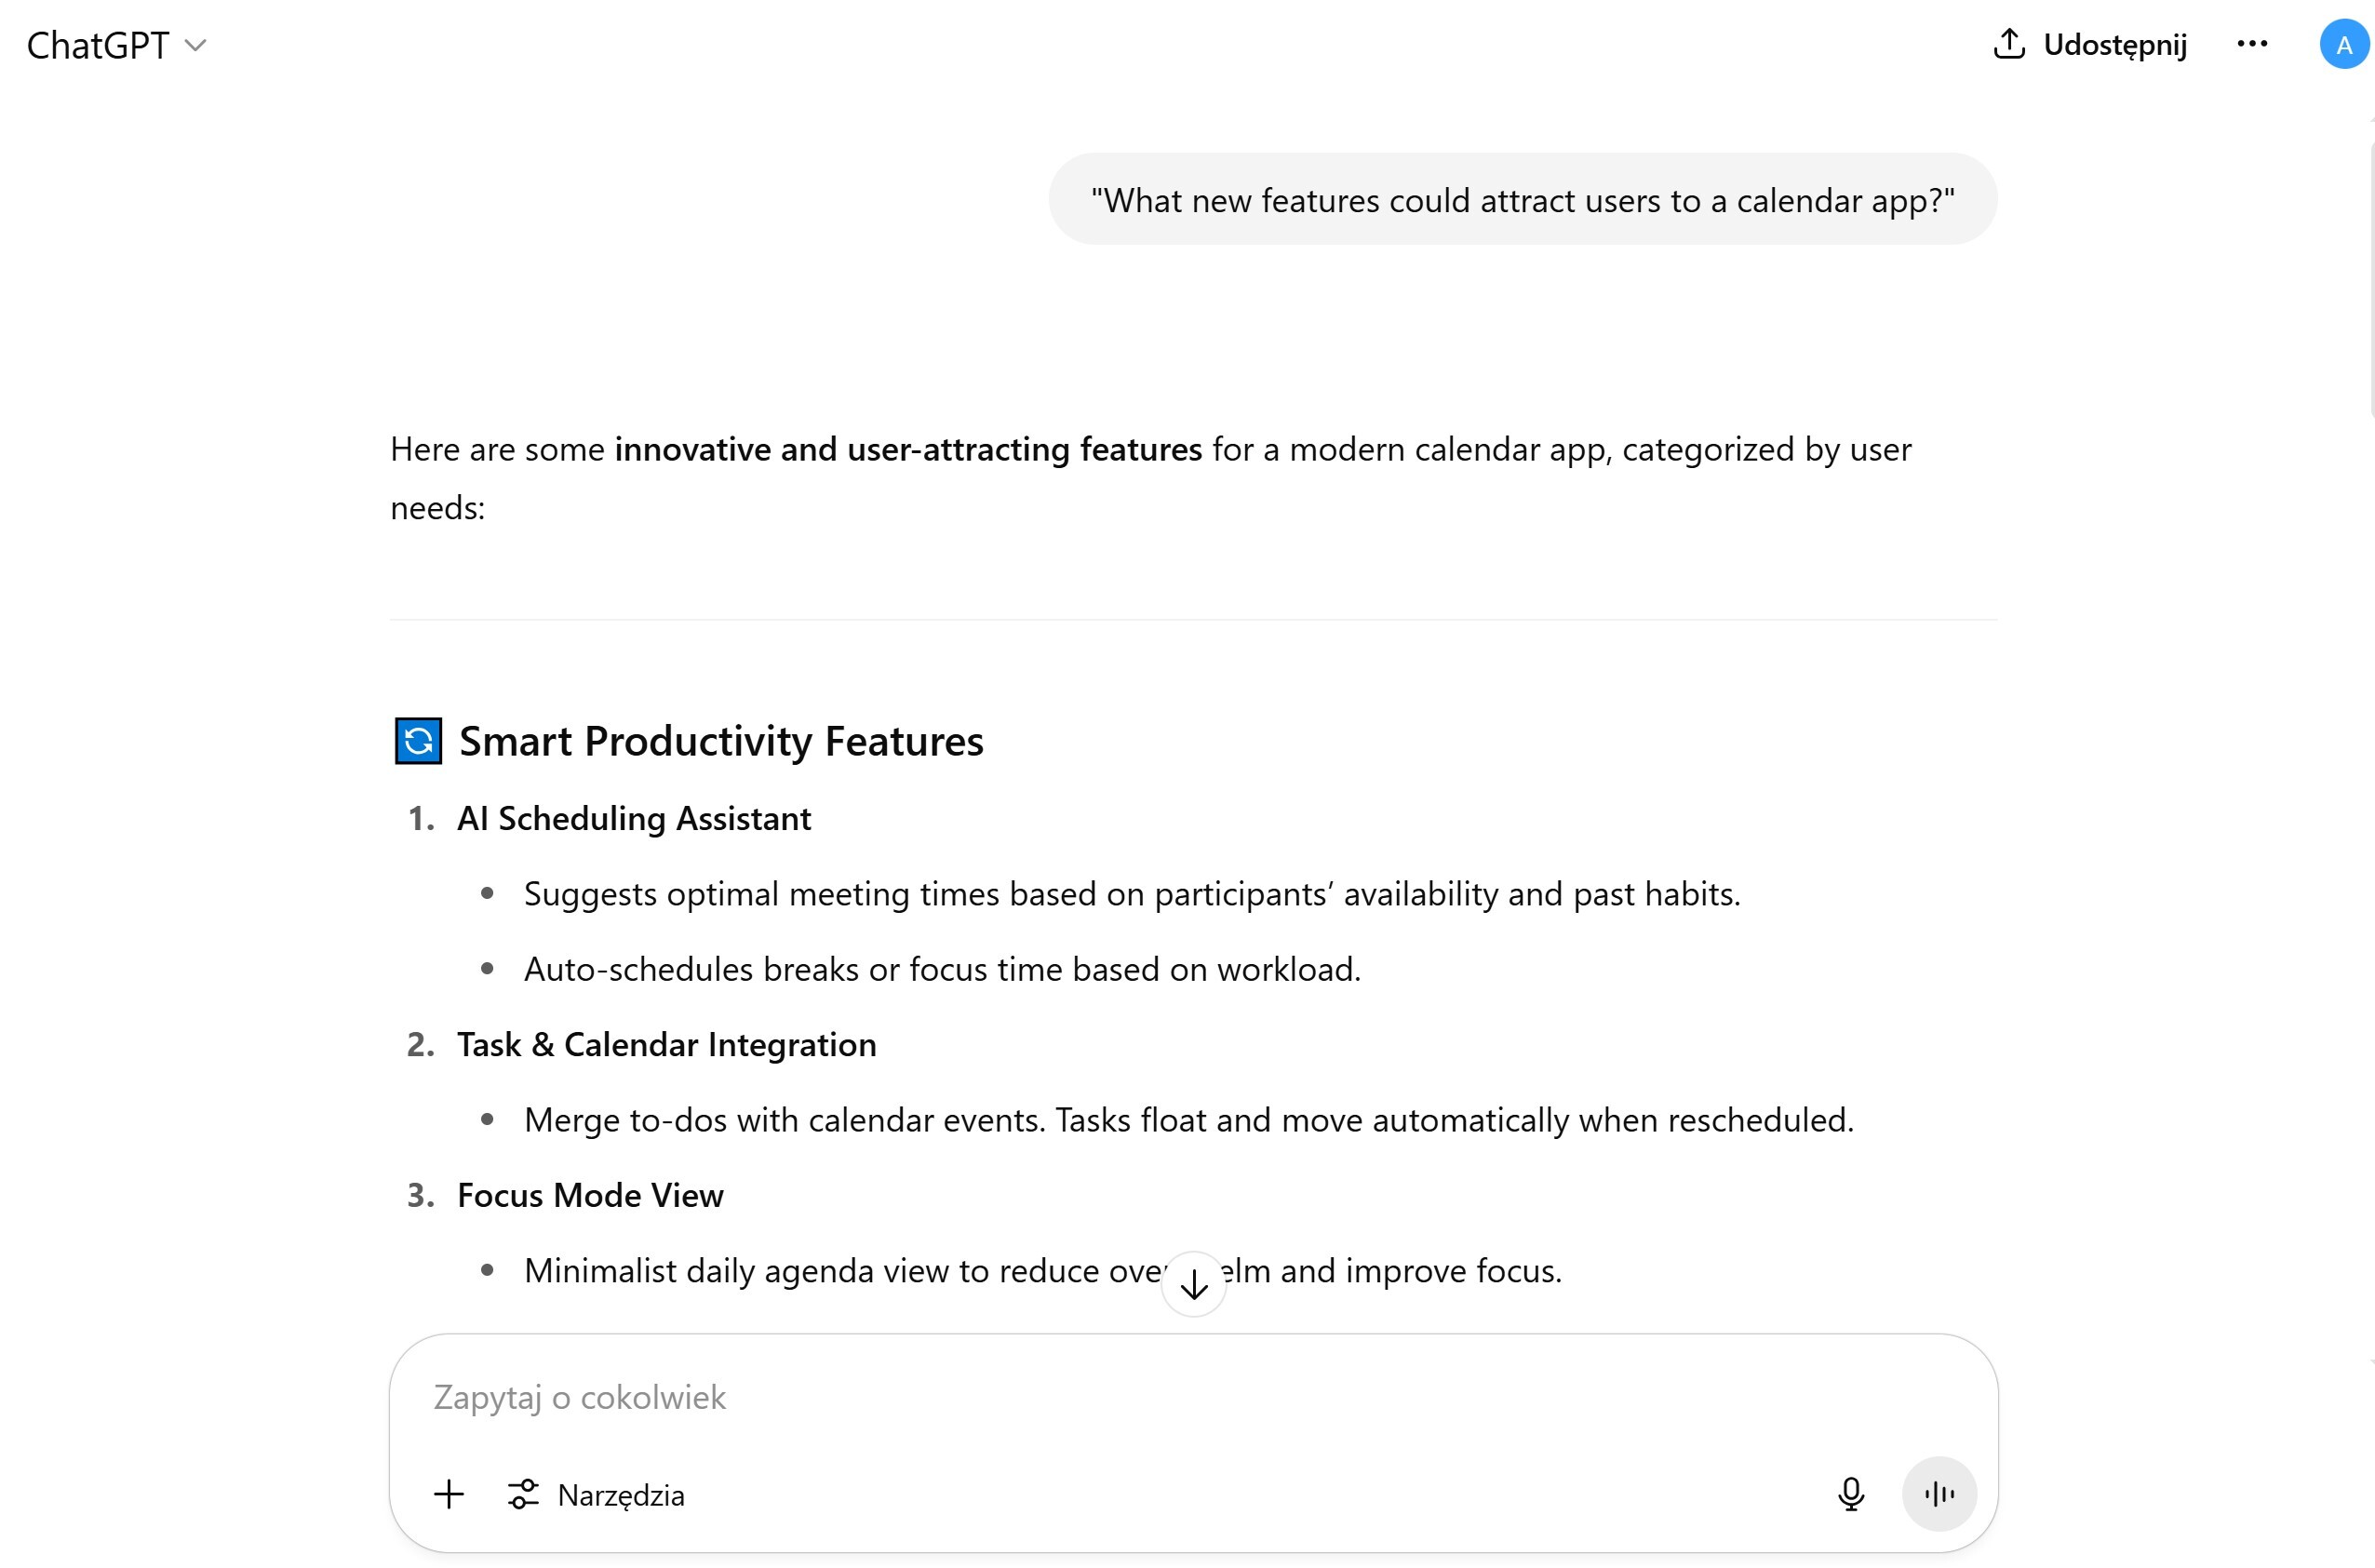This screenshot has width=2375, height=1568.
Task: Click the "Merge to-dos with calendar events" bullet
Action: point(1188,1120)
